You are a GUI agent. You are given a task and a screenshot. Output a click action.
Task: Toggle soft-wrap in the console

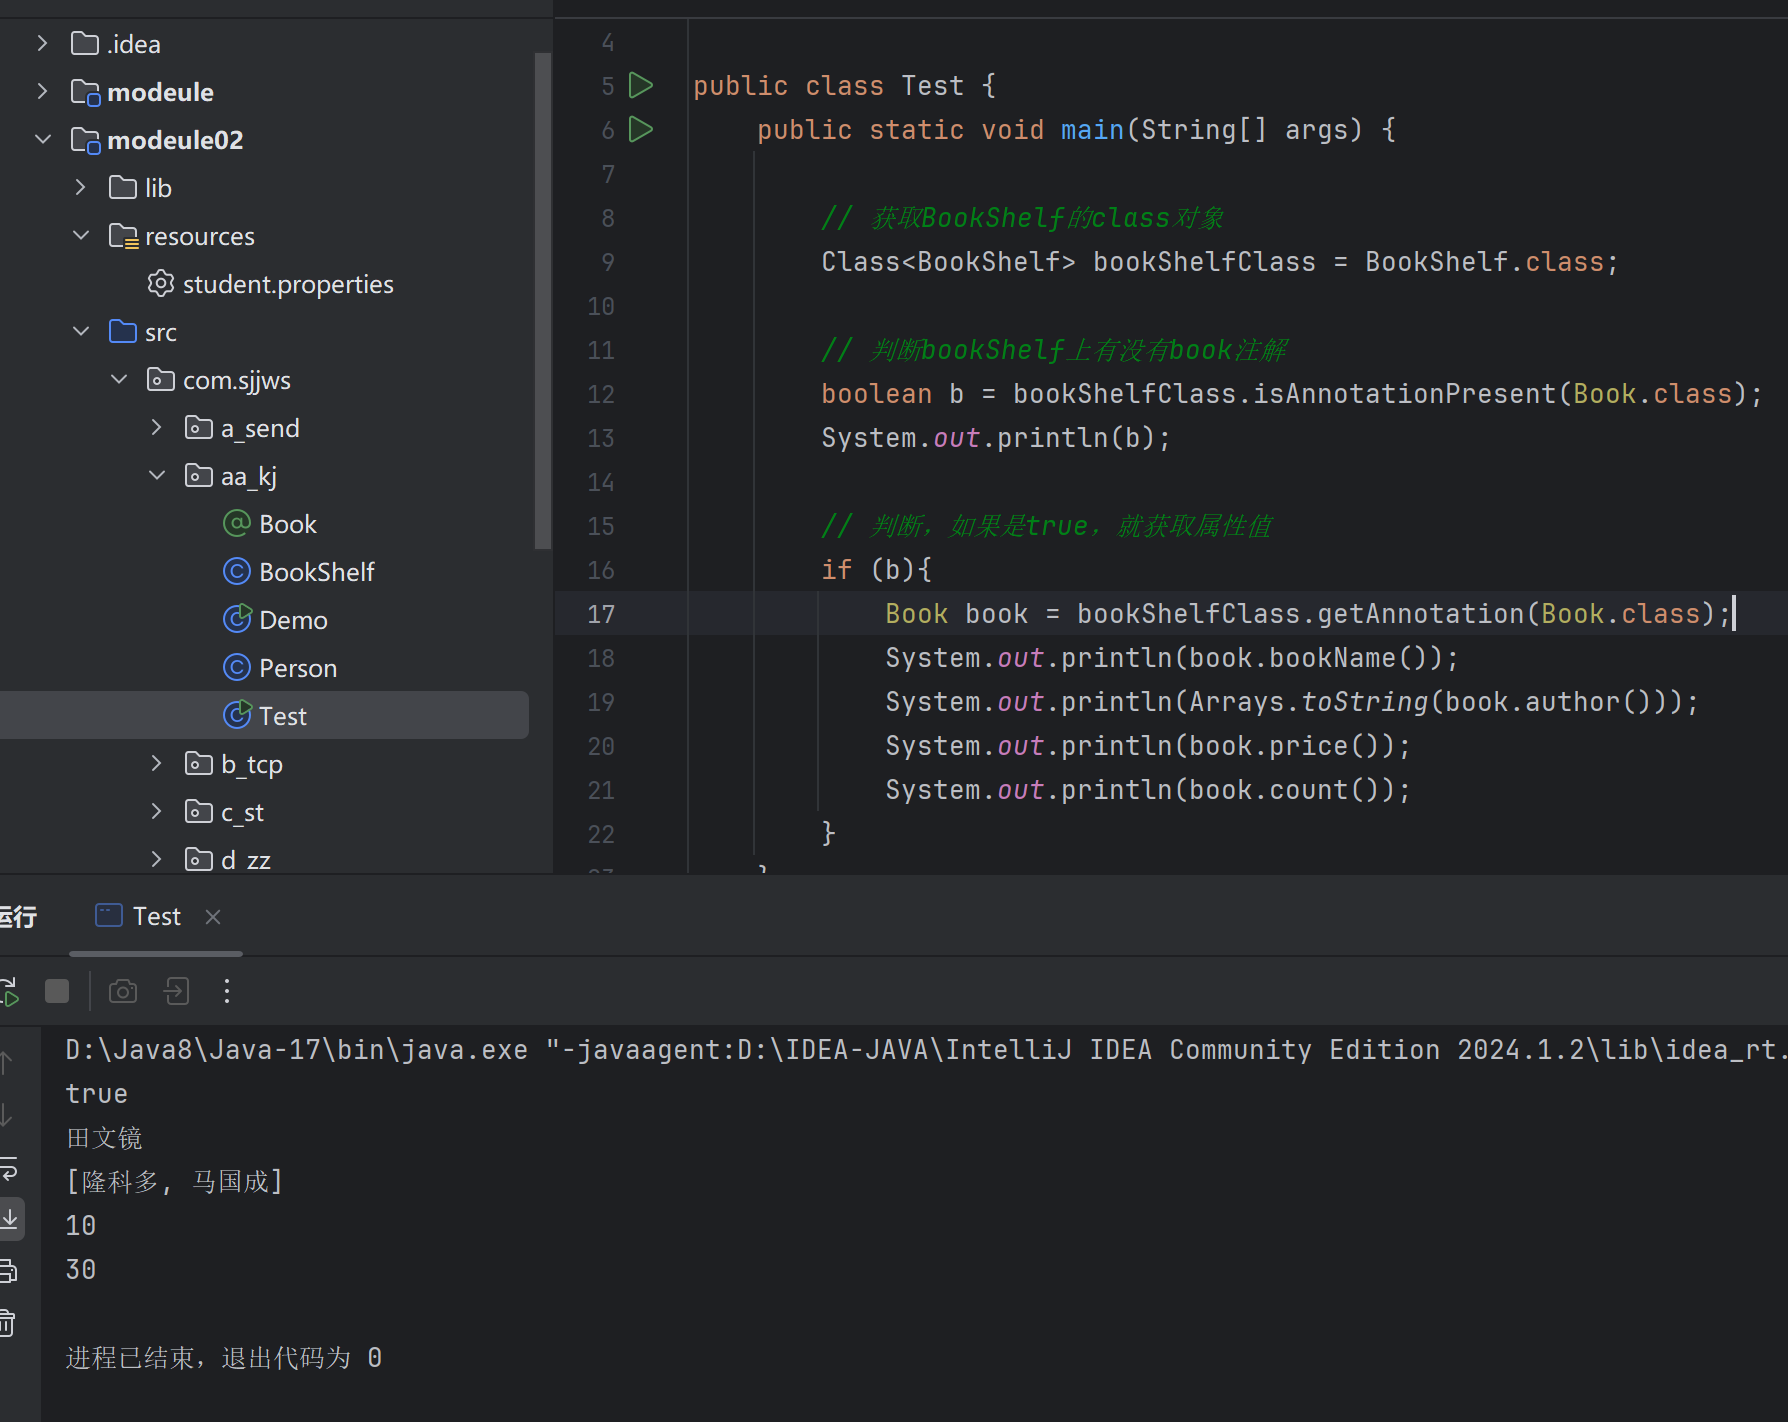pyautogui.click(x=9, y=1167)
